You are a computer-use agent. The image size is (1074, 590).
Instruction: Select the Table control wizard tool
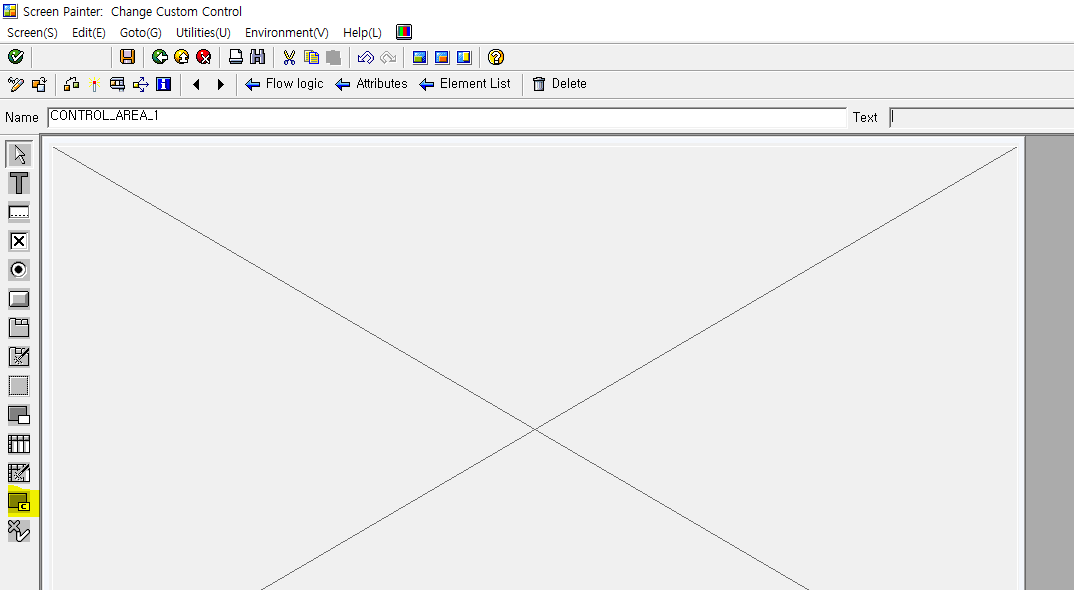click(18, 473)
